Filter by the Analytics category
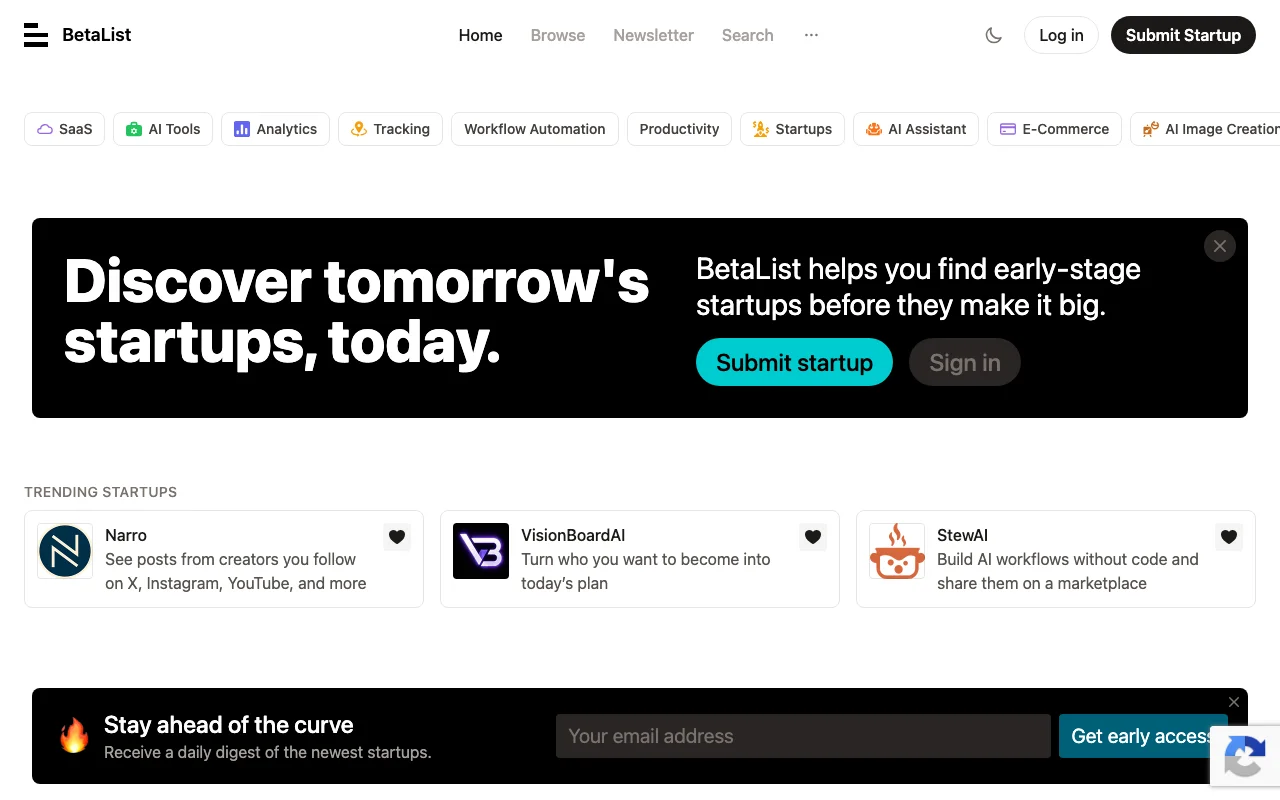This screenshot has height=800, width=1280. (275, 129)
